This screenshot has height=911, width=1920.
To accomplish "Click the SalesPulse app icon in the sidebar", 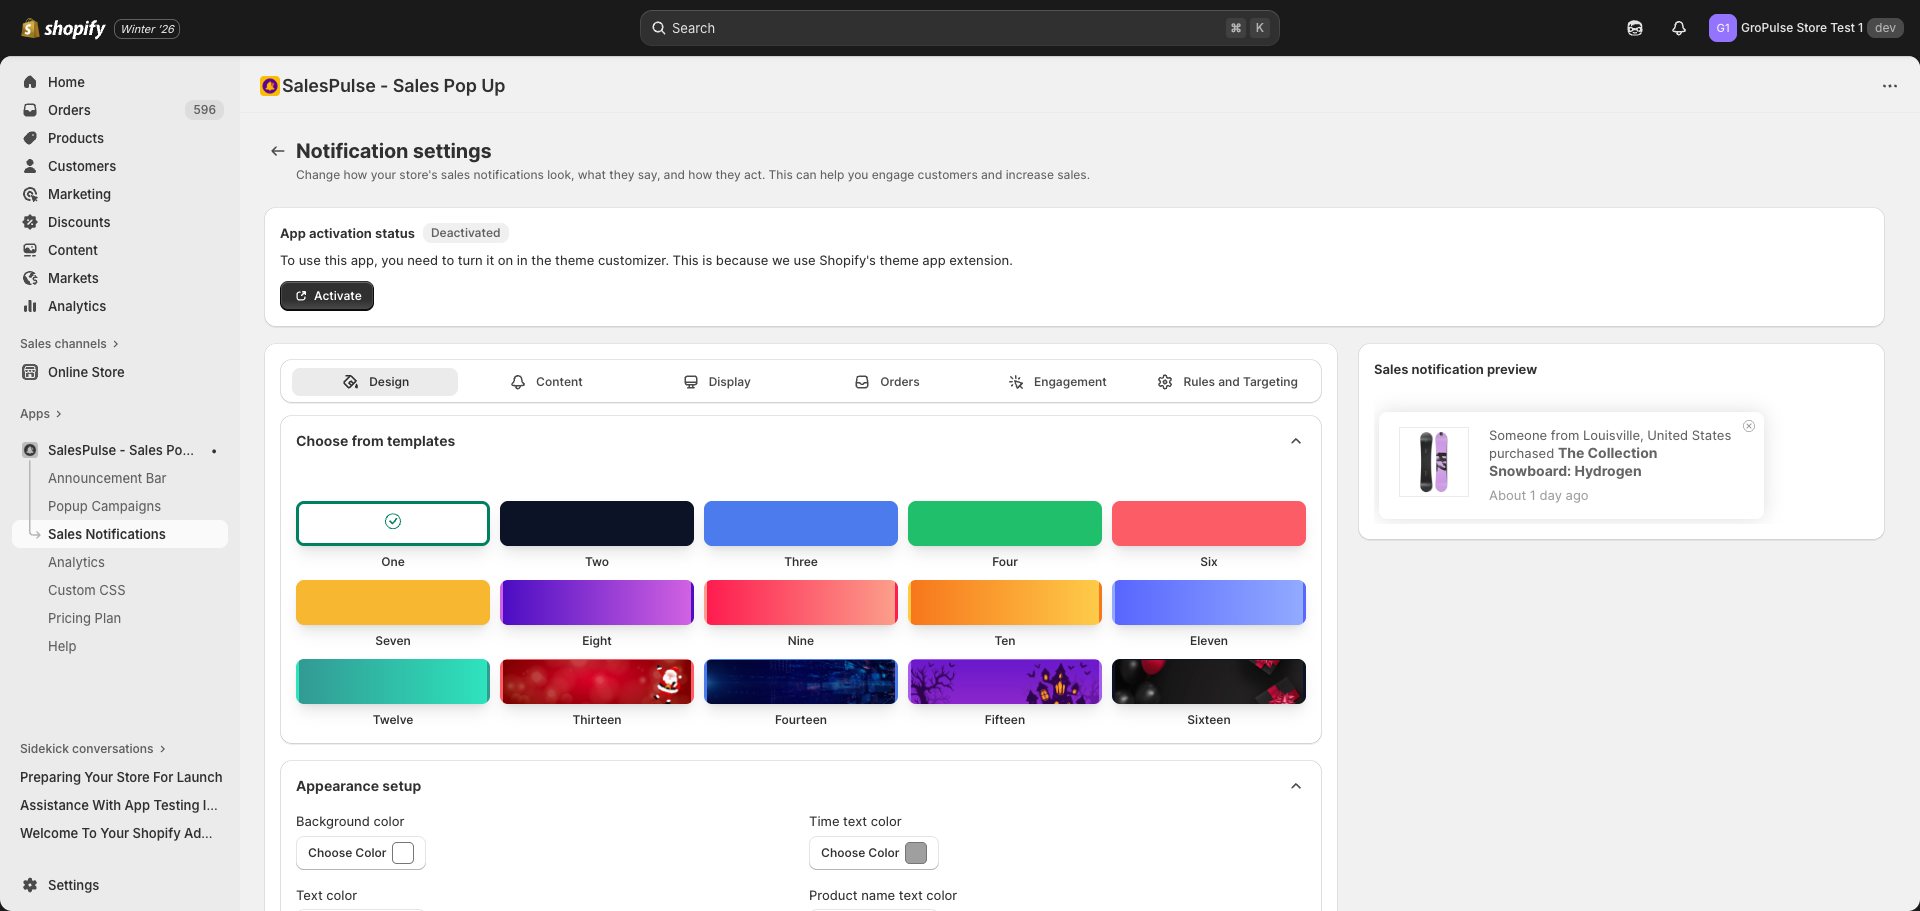I will click(x=29, y=450).
